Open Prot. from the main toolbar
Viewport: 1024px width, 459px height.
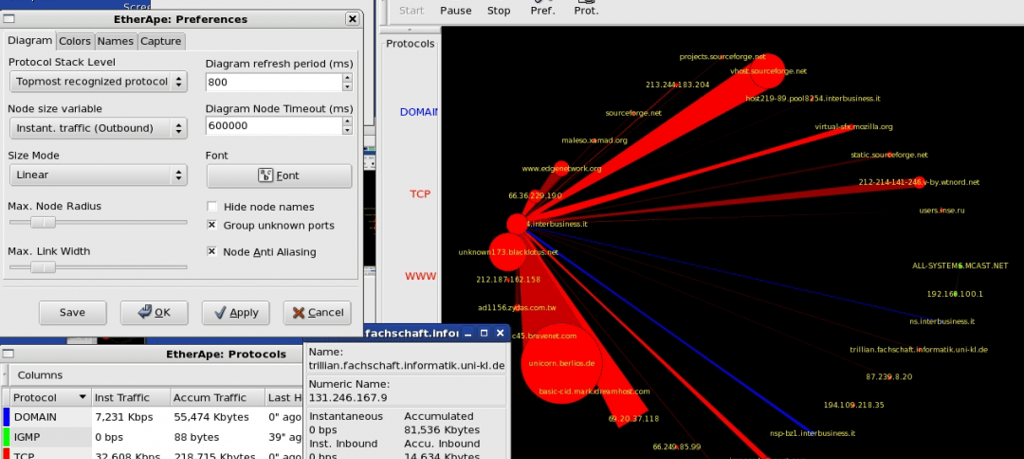tap(586, 8)
